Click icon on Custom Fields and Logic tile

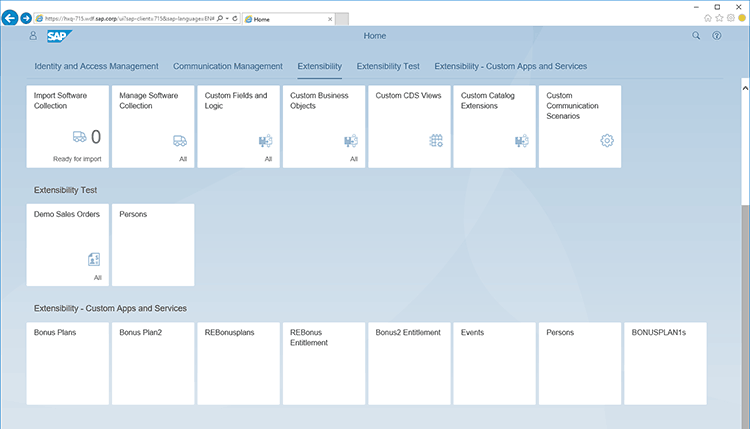coord(265,141)
